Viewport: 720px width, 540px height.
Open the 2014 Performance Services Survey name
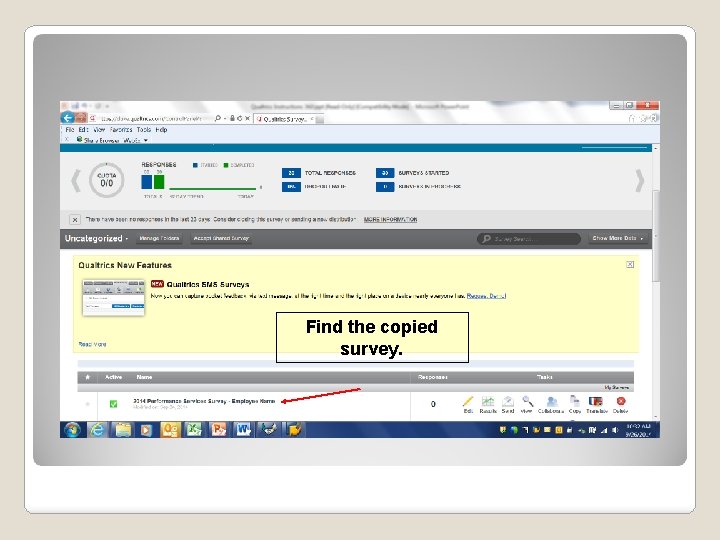[x=204, y=401]
